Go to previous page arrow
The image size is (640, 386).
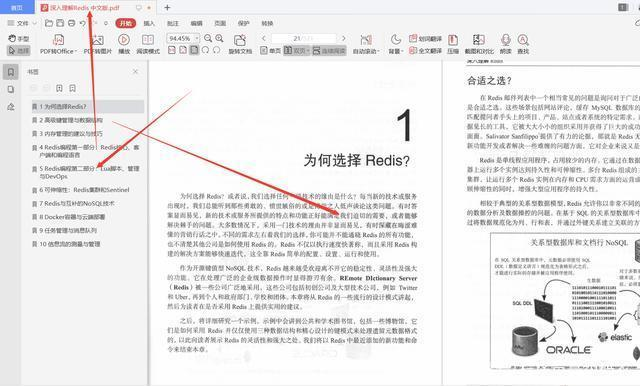(264, 38)
